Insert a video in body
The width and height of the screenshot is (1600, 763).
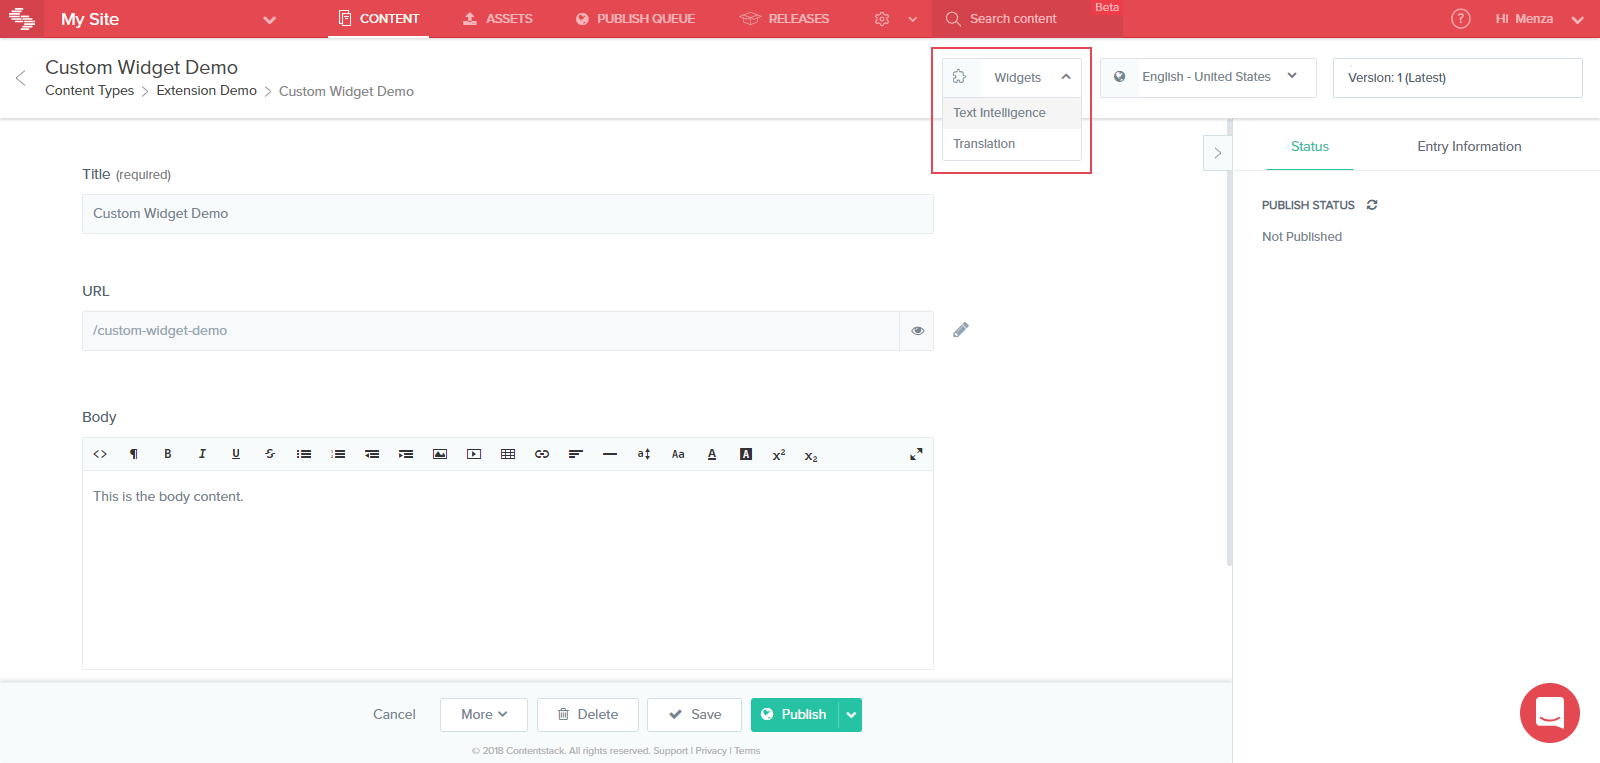(474, 454)
